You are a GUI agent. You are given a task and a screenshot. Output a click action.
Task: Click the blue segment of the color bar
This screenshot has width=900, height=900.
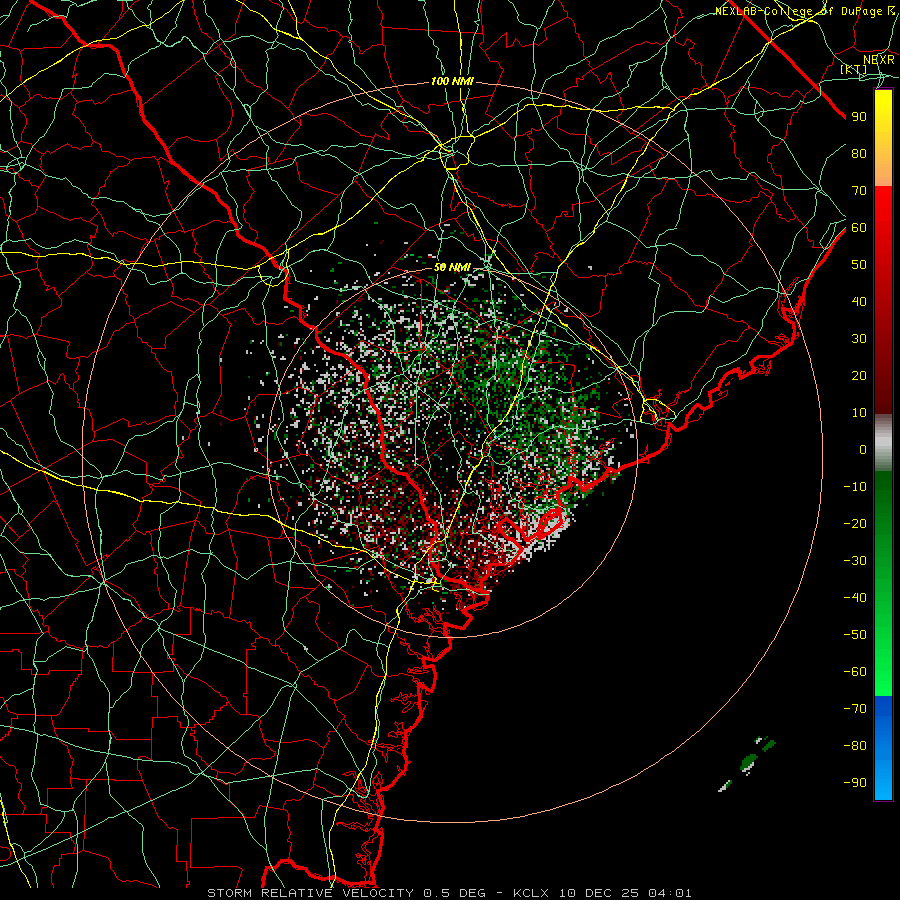point(883,748)
